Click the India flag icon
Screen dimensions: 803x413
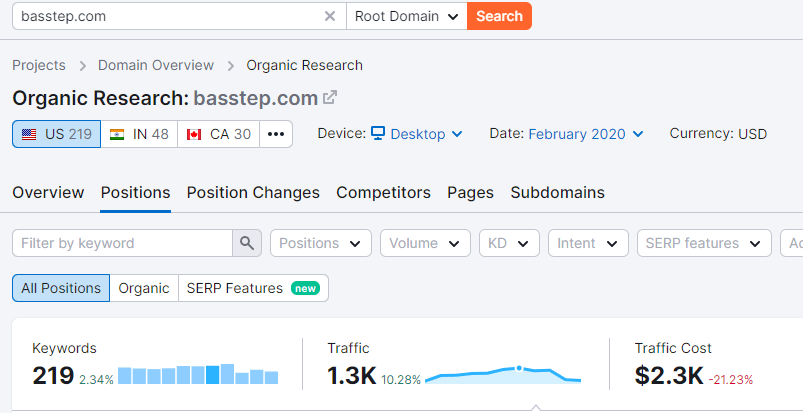tap(117, 134)
